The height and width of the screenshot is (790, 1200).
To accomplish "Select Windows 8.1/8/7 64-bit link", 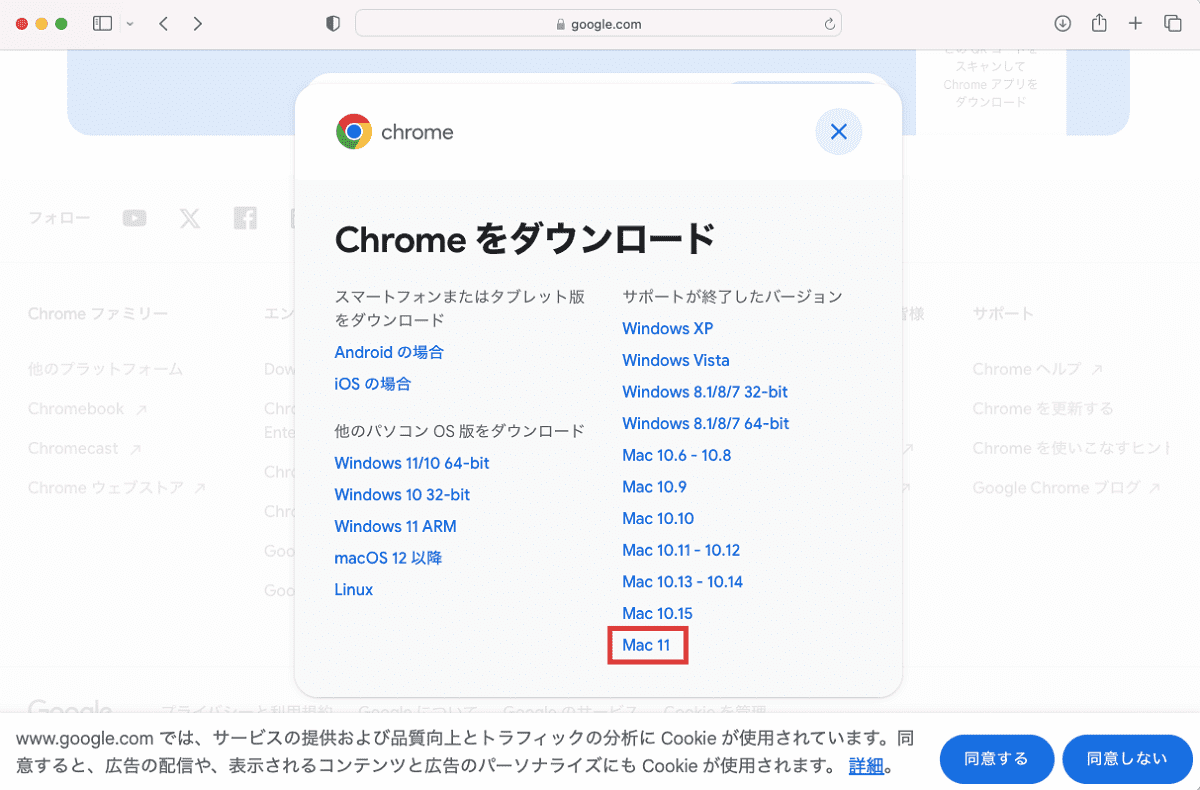I will tap(706, 423).
